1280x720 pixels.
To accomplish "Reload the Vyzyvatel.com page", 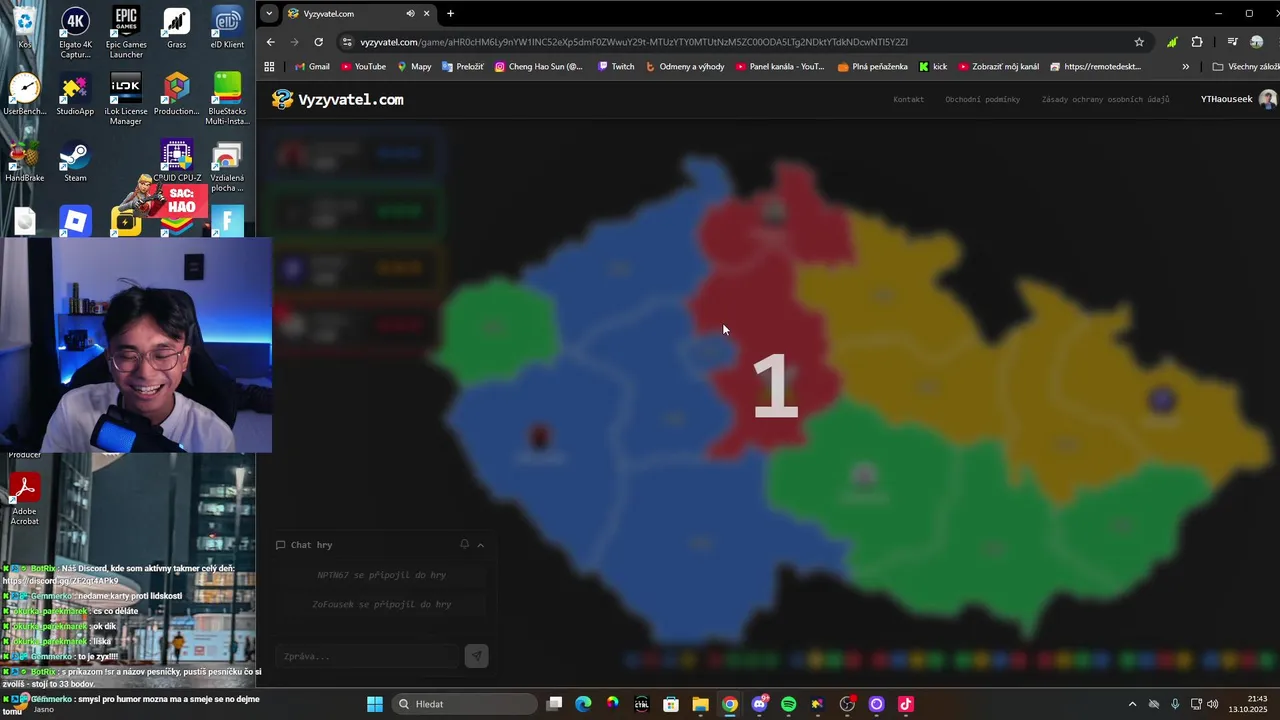I will pyautogui.click(x=318, y=42).
